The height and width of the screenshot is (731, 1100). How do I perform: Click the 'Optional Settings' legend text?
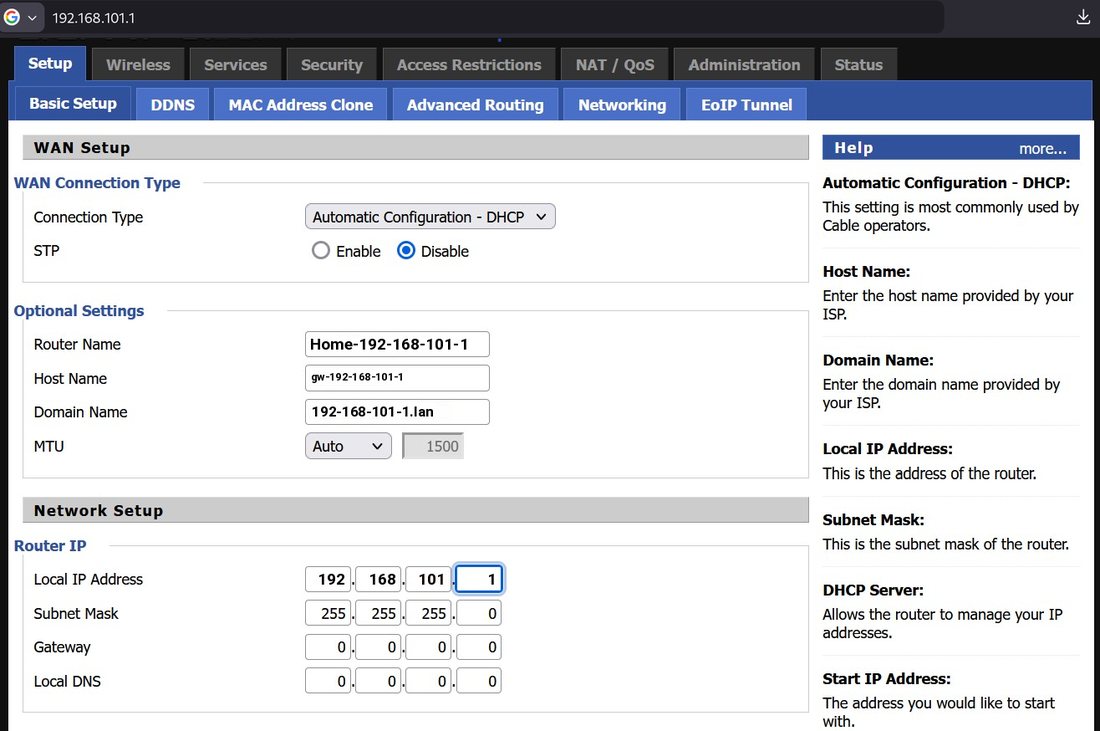click(x=79, y=311)
